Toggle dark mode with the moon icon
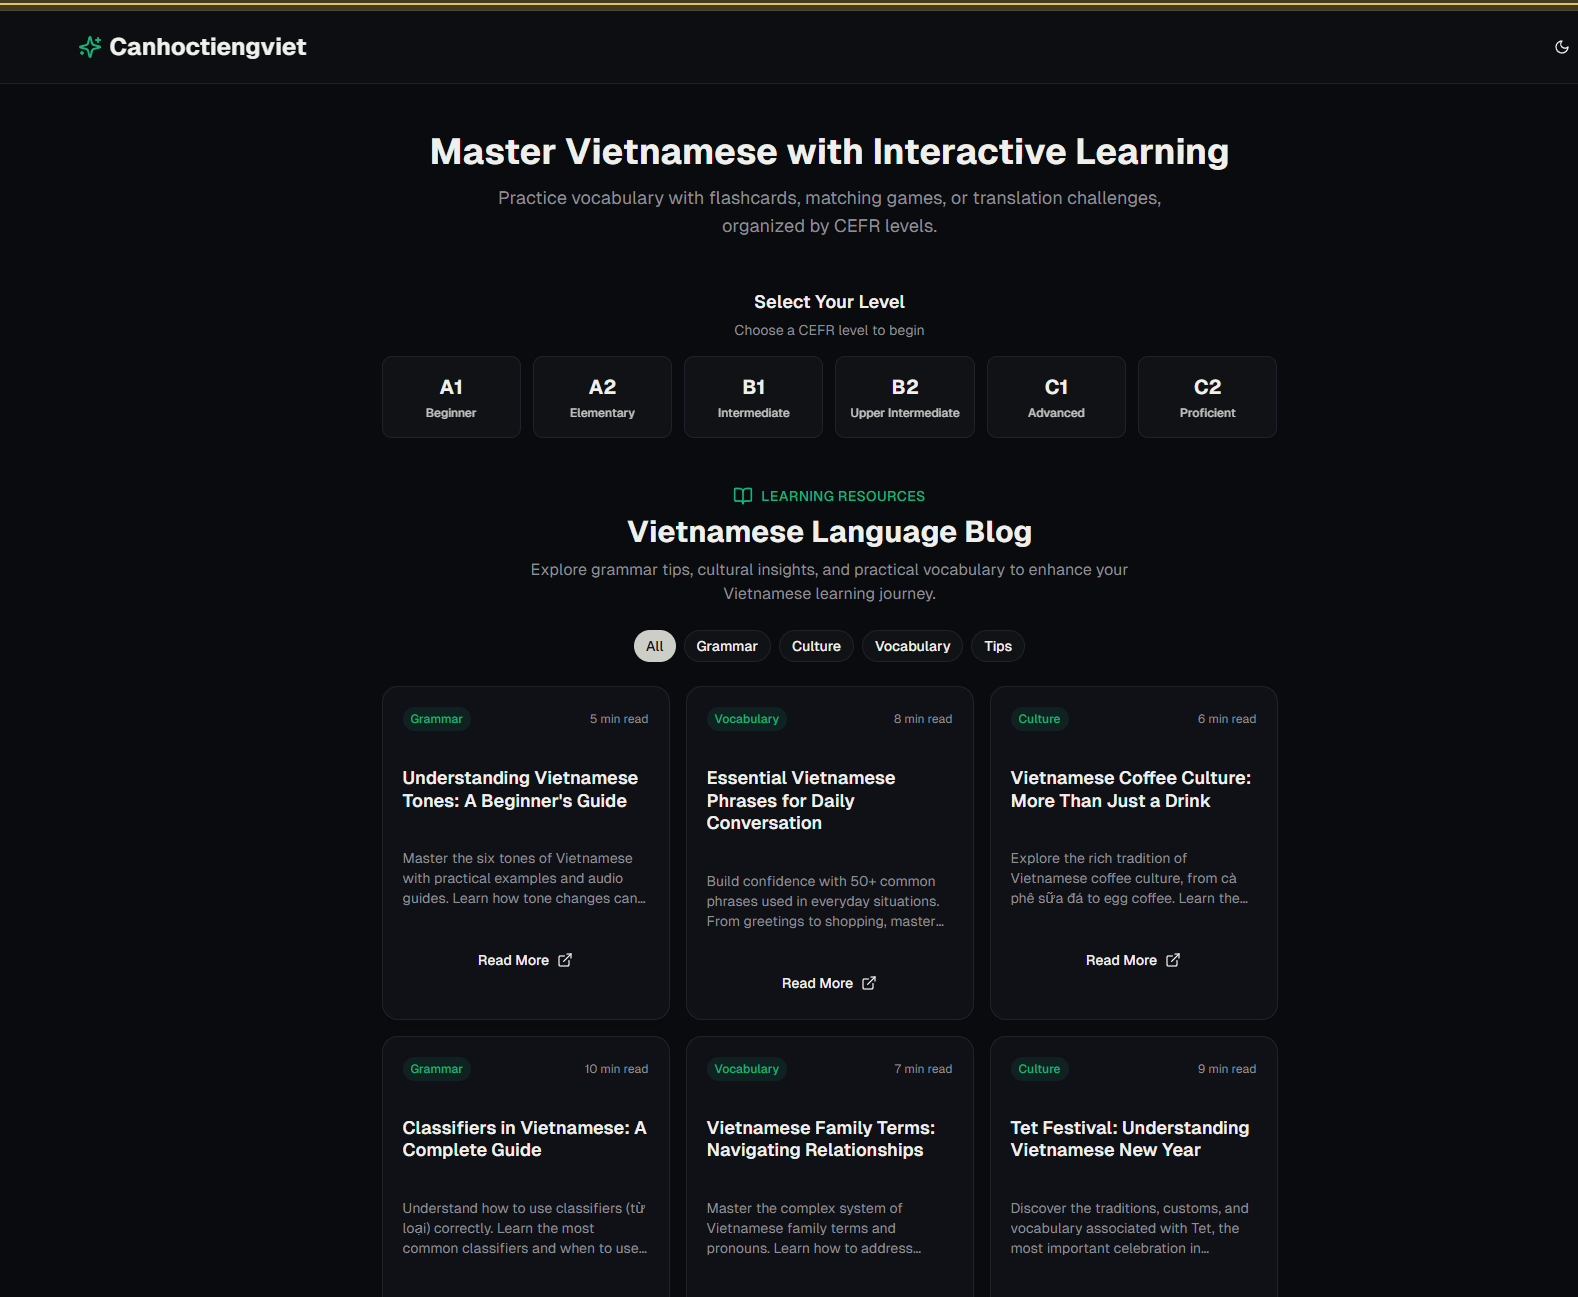The height and width of the screenshot is (1297, 1578). pos(1561,47)
